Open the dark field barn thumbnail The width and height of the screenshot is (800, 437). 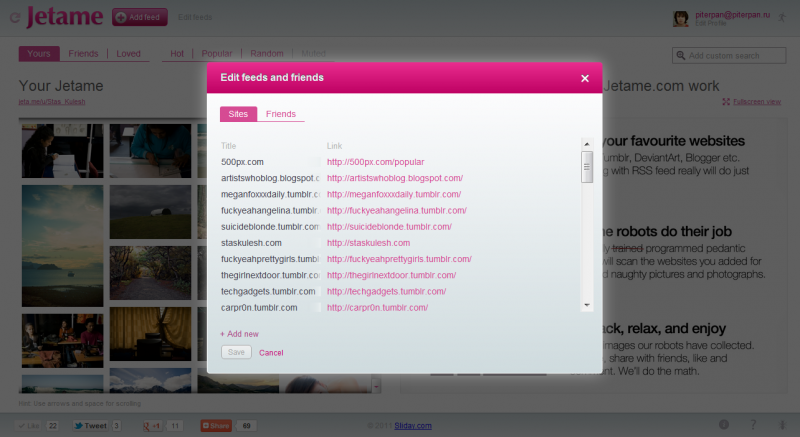click(151, 212)
